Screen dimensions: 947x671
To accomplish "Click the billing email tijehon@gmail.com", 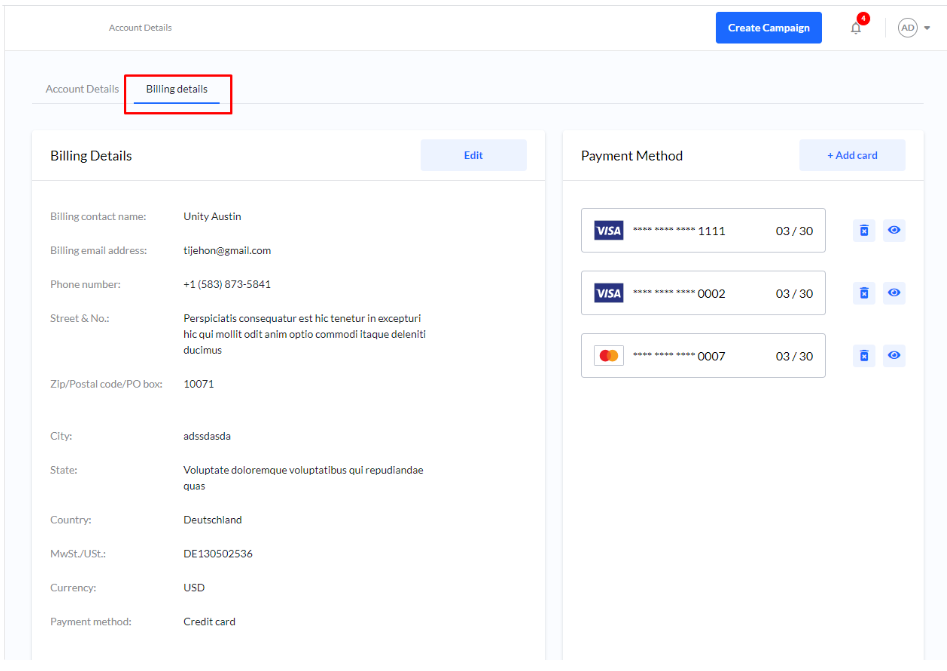I will point(227,250).
